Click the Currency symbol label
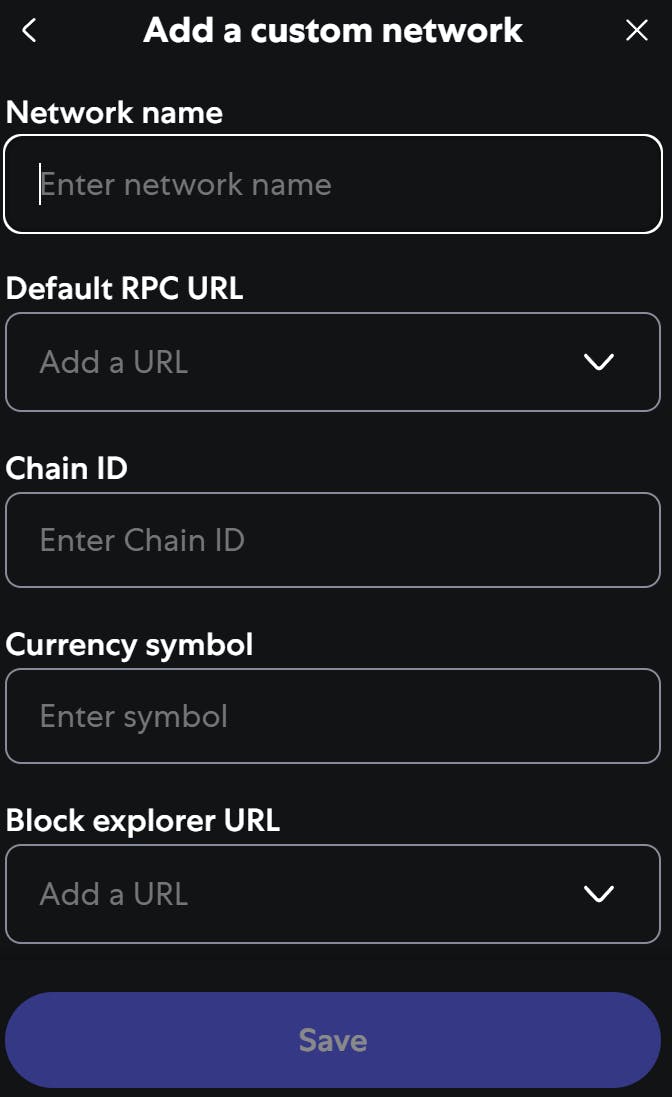The height and width of the screenshot is (1097, 672). (130, 644)
